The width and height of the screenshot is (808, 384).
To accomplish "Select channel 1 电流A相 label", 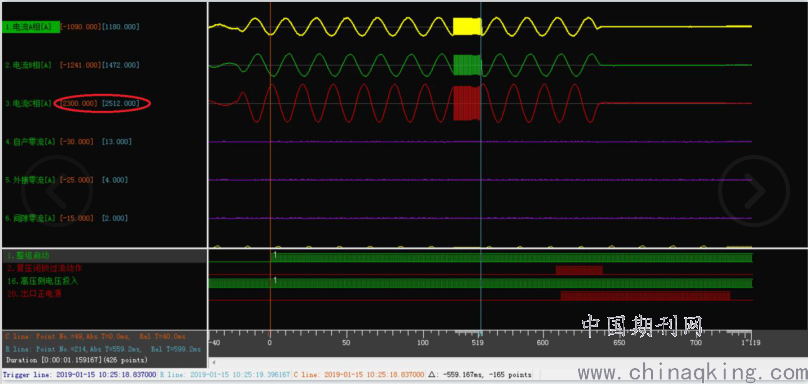I will tap(30, 27).
